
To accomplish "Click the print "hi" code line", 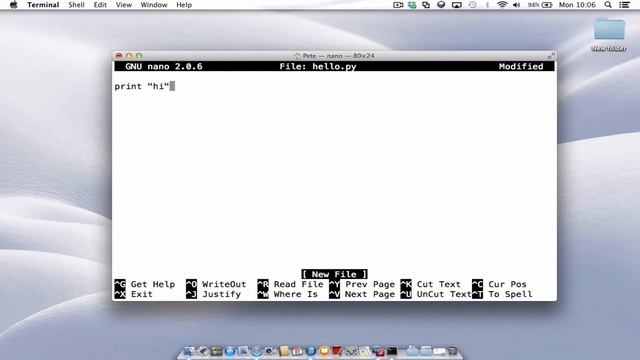I will click(x=142, y=86).
